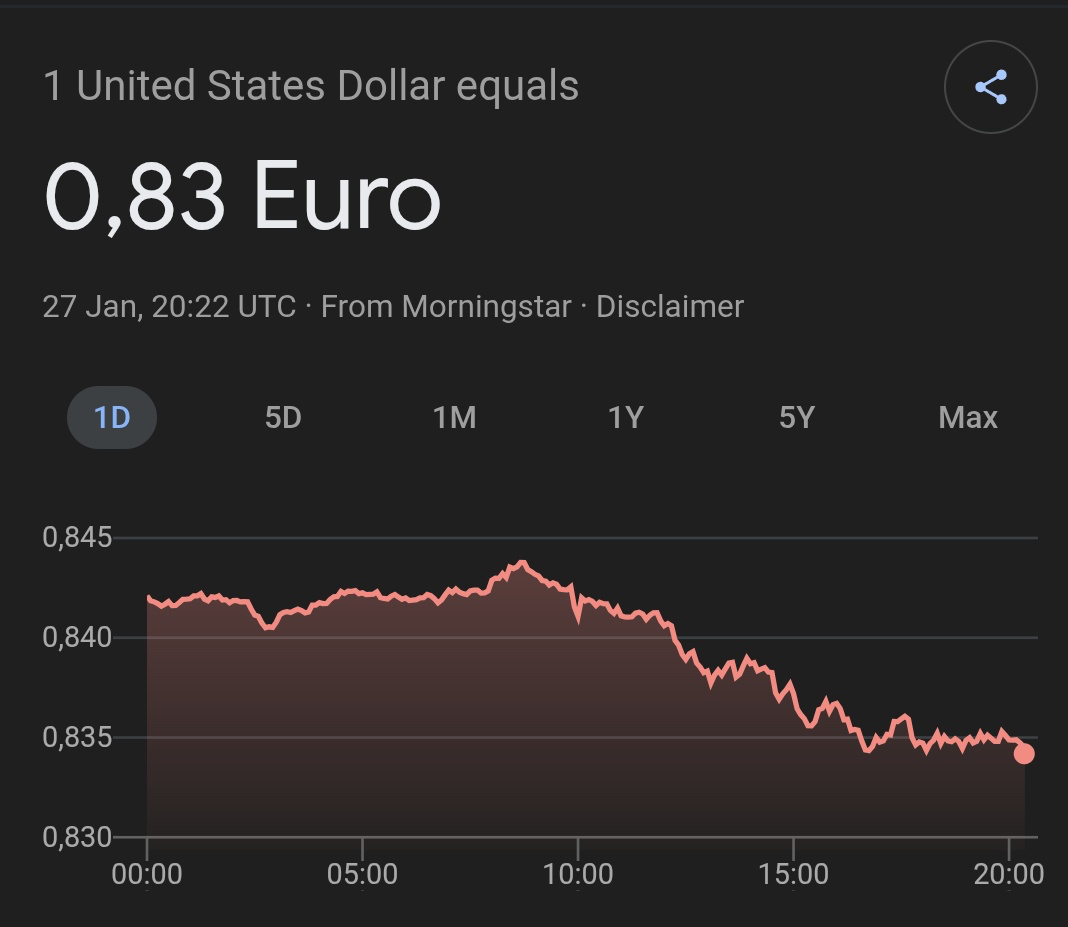Click the "1 United States Dollar equals" heading

coord(311,86)
